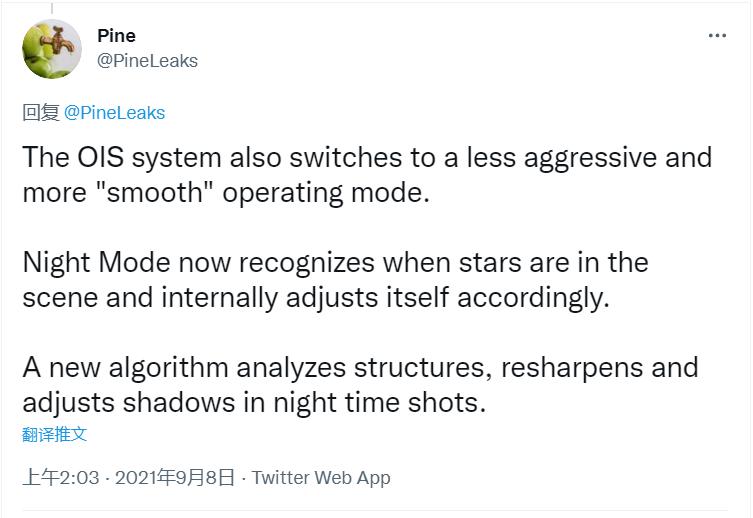Click the 上午2:03 time stamp

tap(61, 477)
